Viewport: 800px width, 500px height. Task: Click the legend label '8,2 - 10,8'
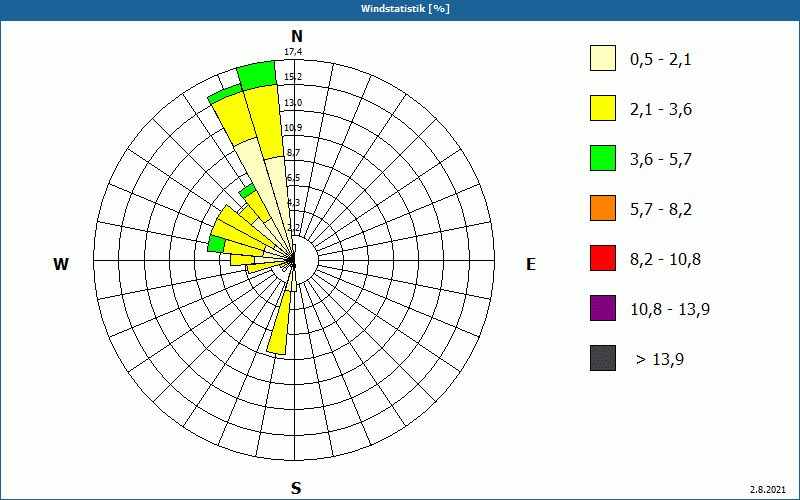[x=665, y=260]
